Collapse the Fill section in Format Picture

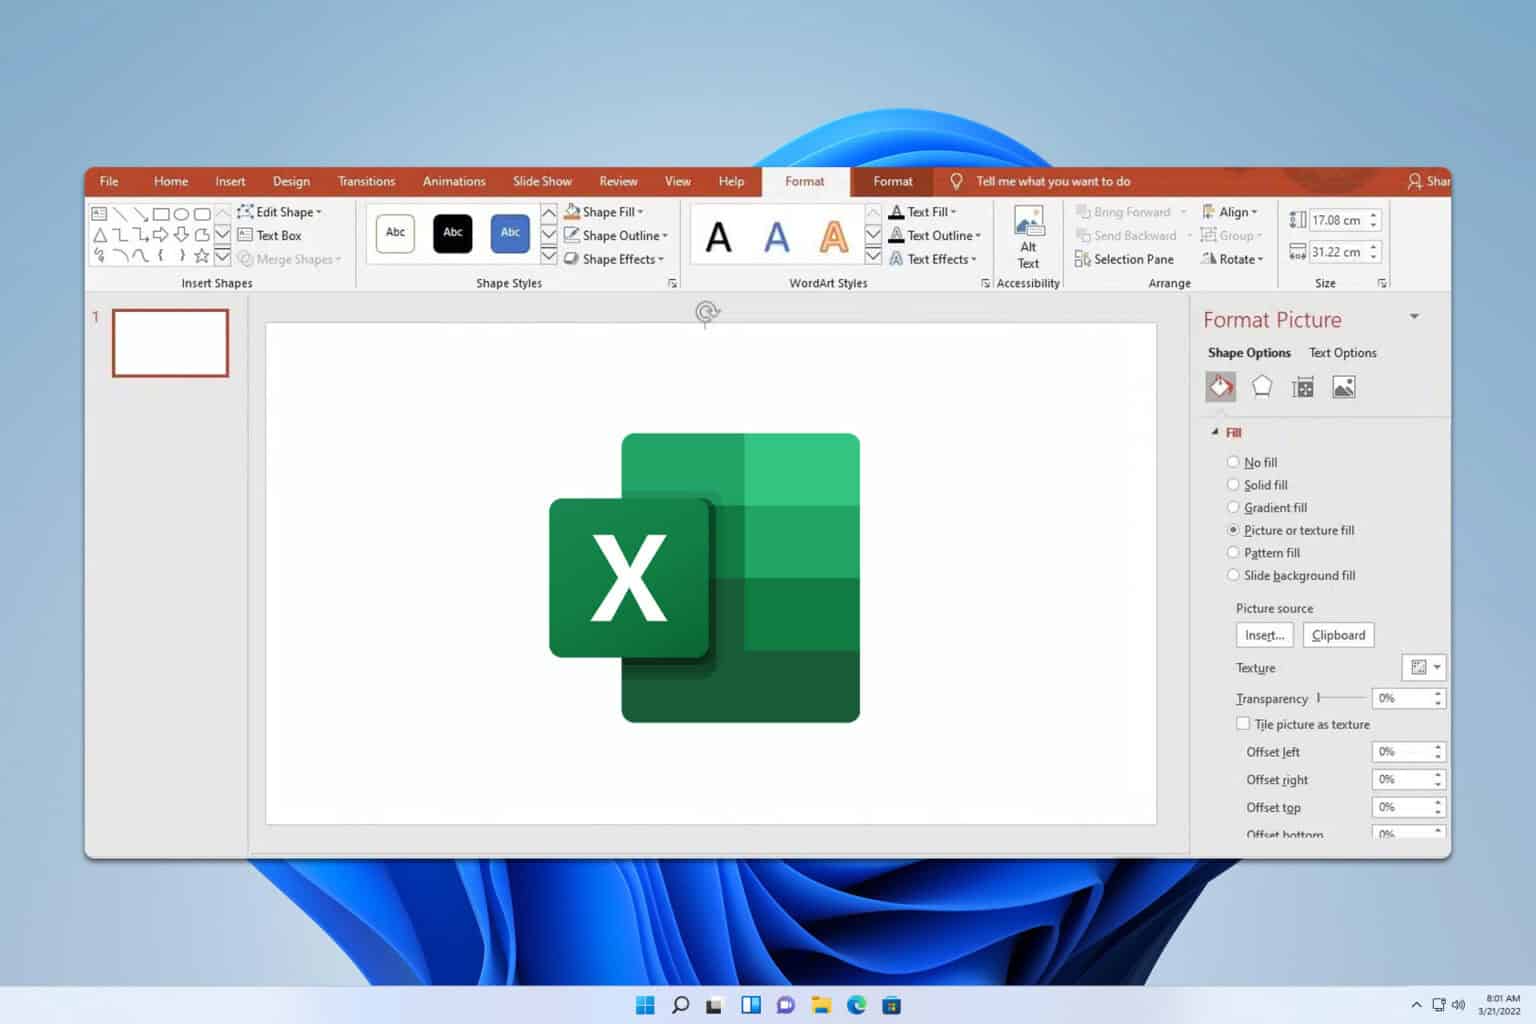pos(1216,432)
